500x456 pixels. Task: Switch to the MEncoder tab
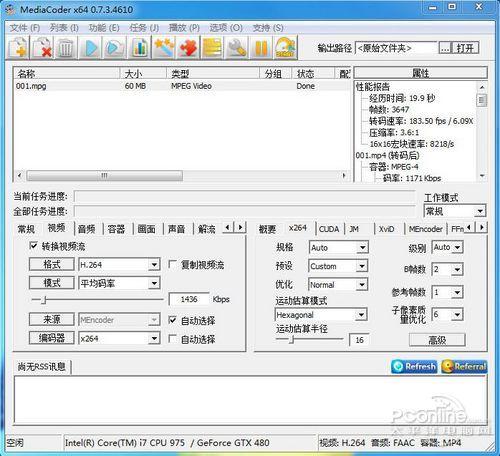[425, 229]
